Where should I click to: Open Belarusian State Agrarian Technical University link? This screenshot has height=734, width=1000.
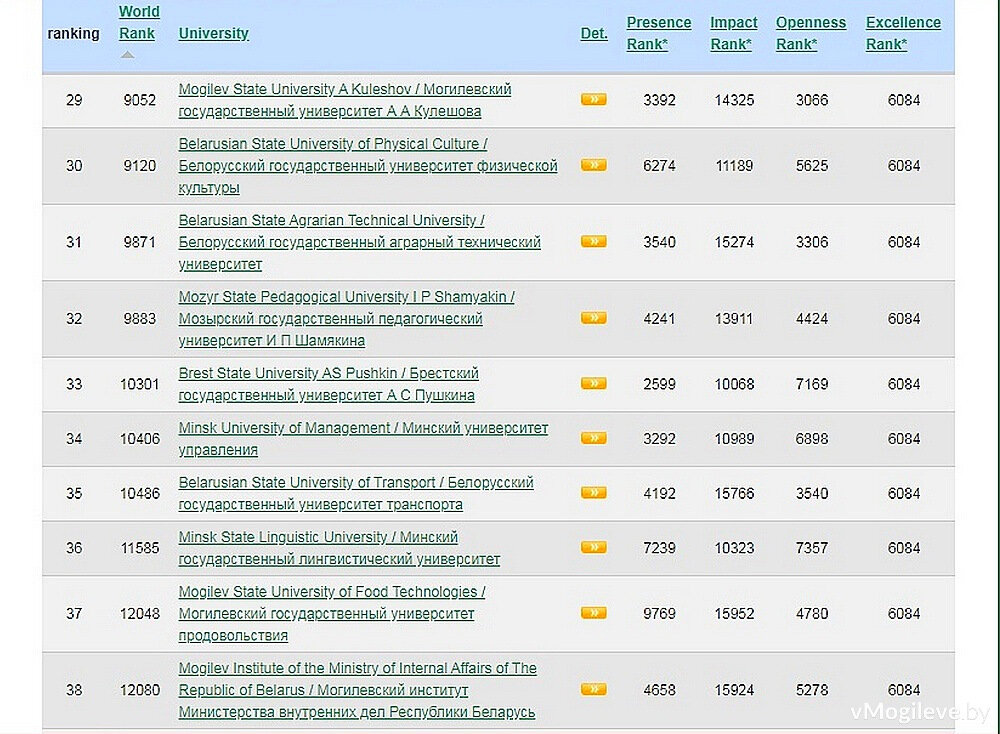(x=360, y=242)
